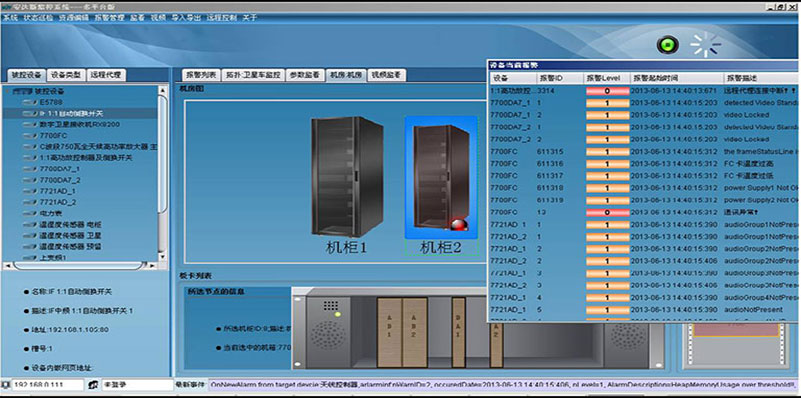Select the 机柜1 server rack icon
This screenshot has height=398, width=801.
[x=346, y=176]
